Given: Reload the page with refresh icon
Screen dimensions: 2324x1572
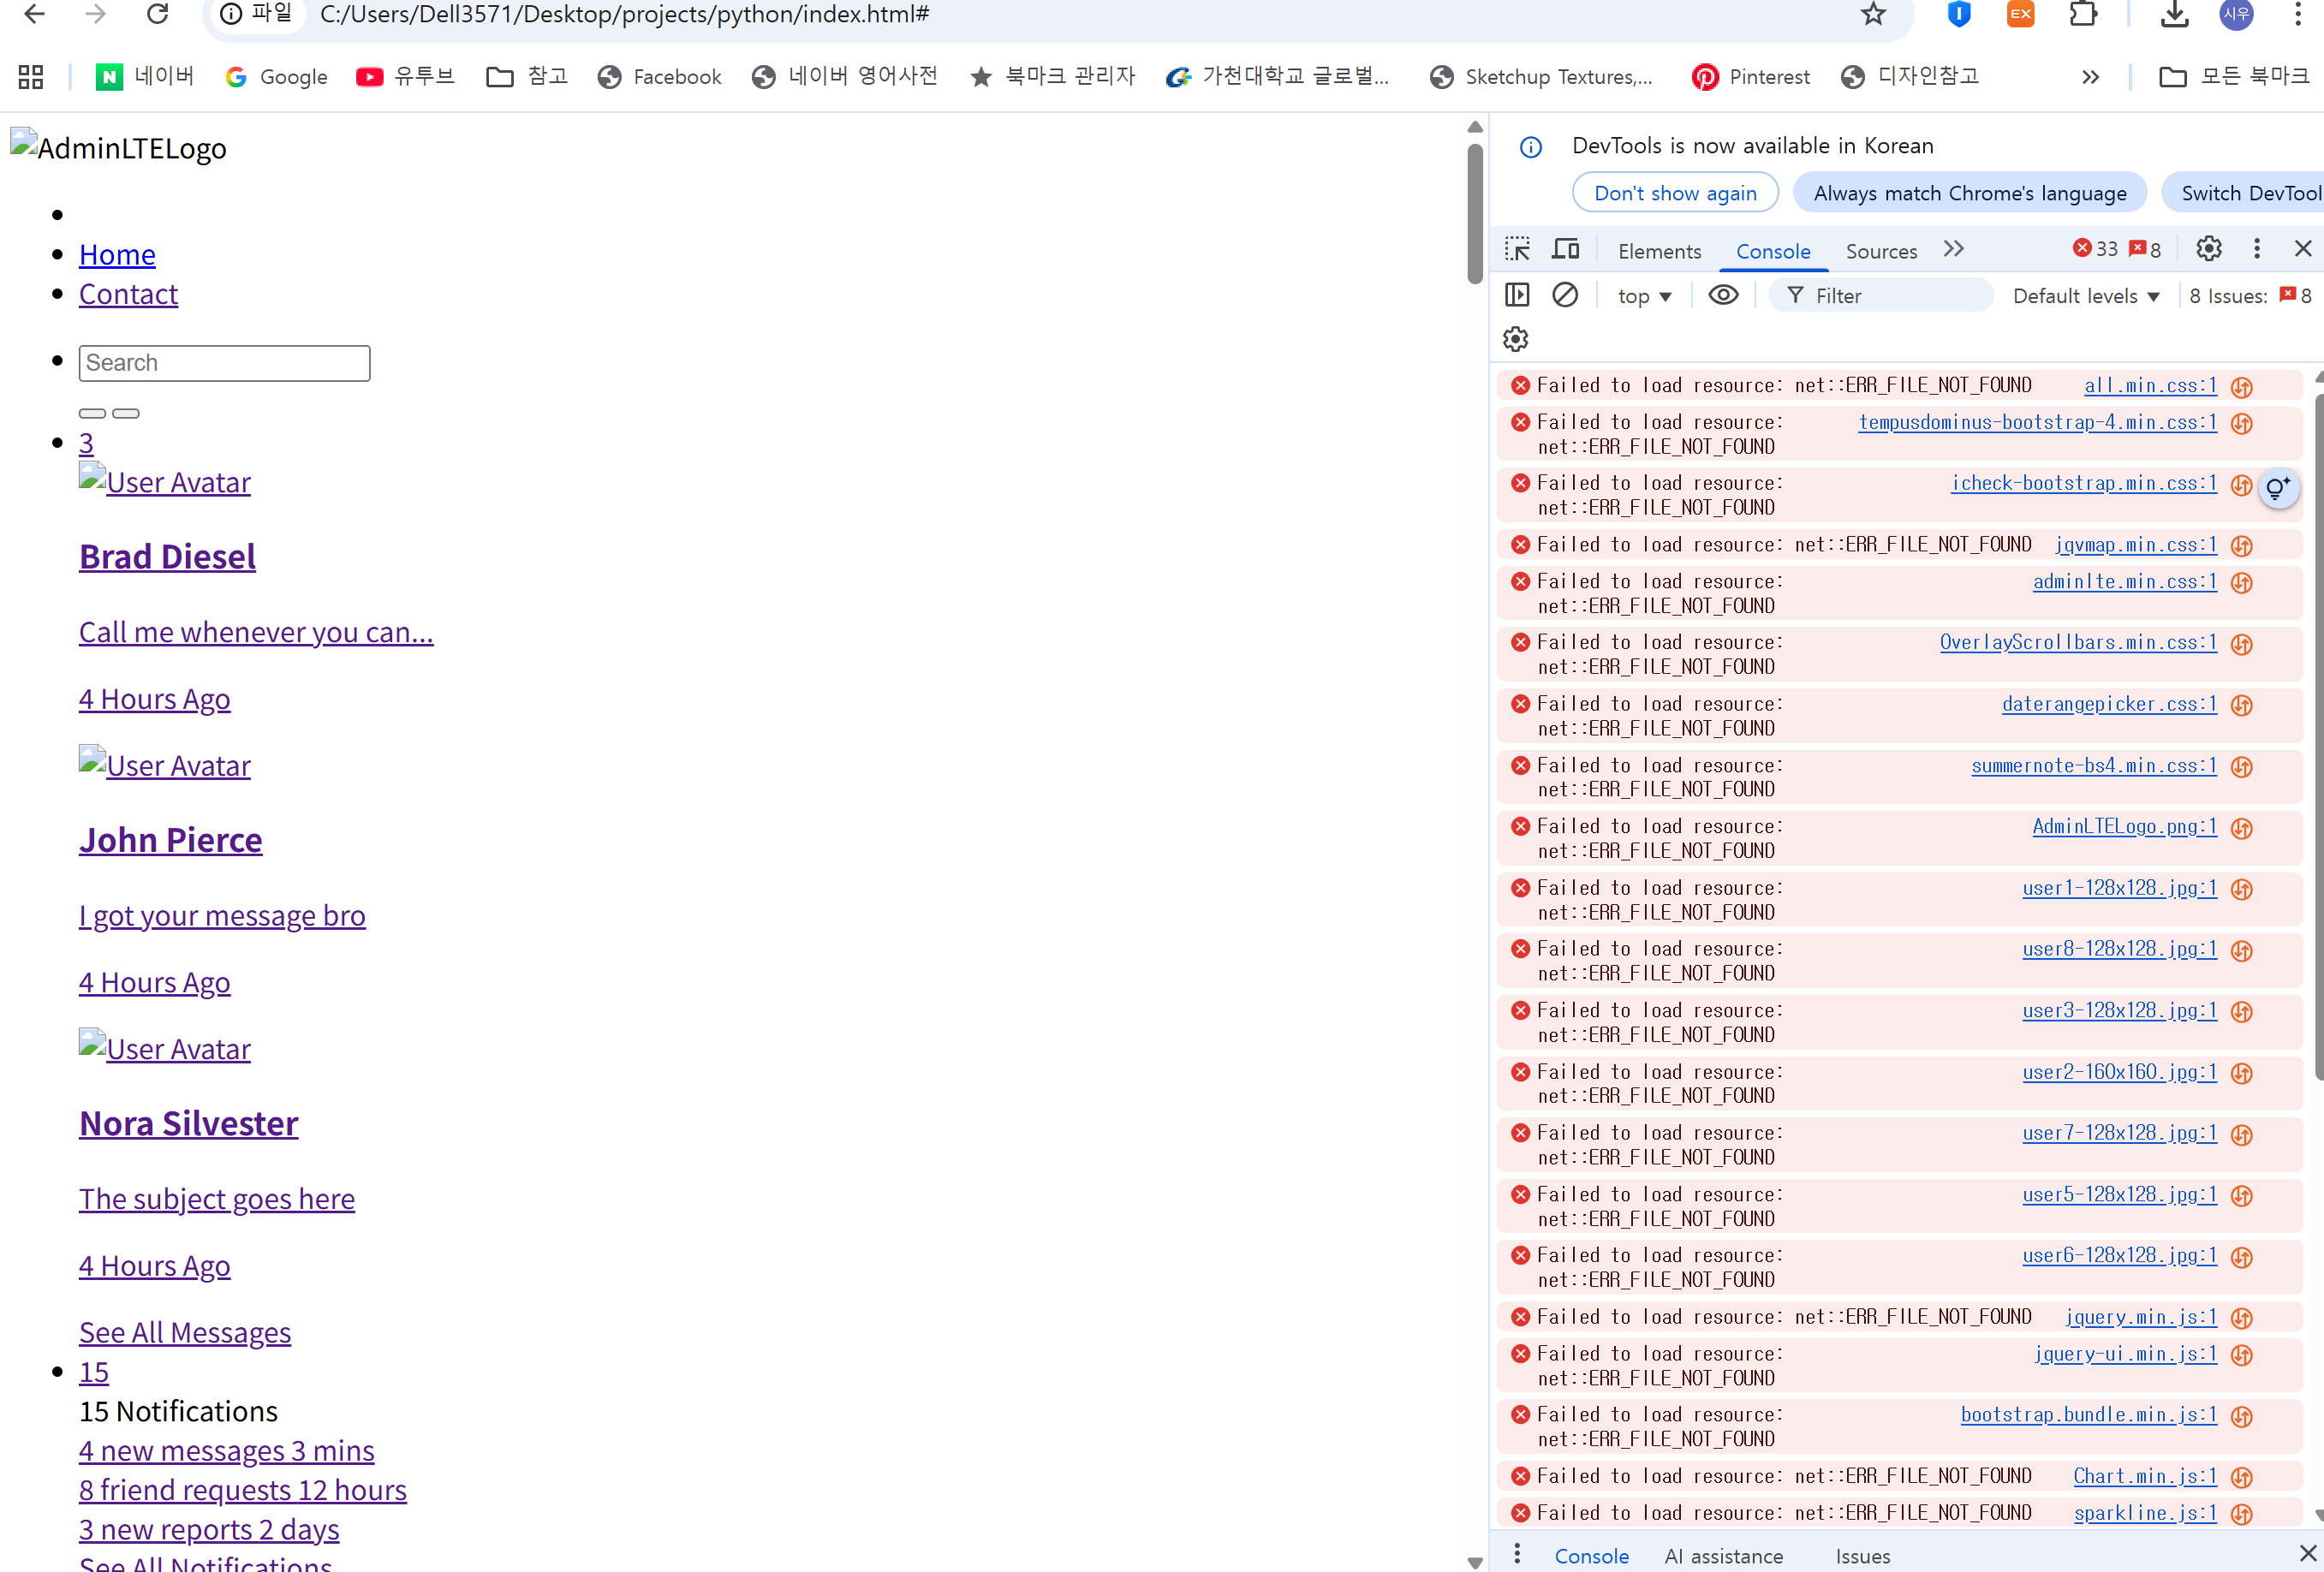Looking at the screenshot, I should pos(157,14).
